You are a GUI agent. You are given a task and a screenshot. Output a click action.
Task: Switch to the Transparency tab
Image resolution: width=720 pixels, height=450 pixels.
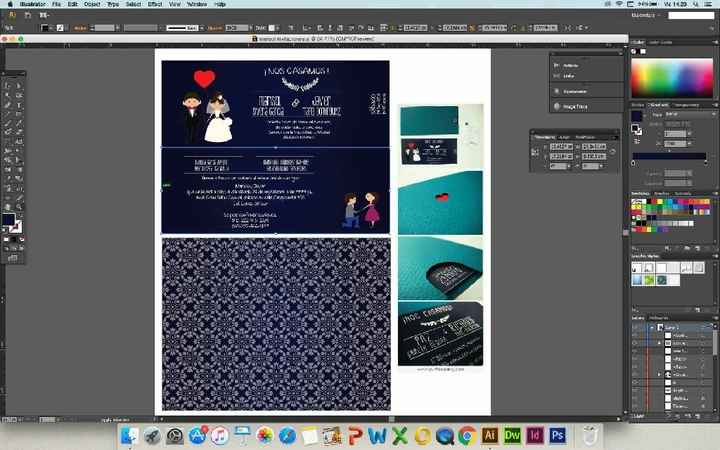pyautogui.click(x=687, y=105)
